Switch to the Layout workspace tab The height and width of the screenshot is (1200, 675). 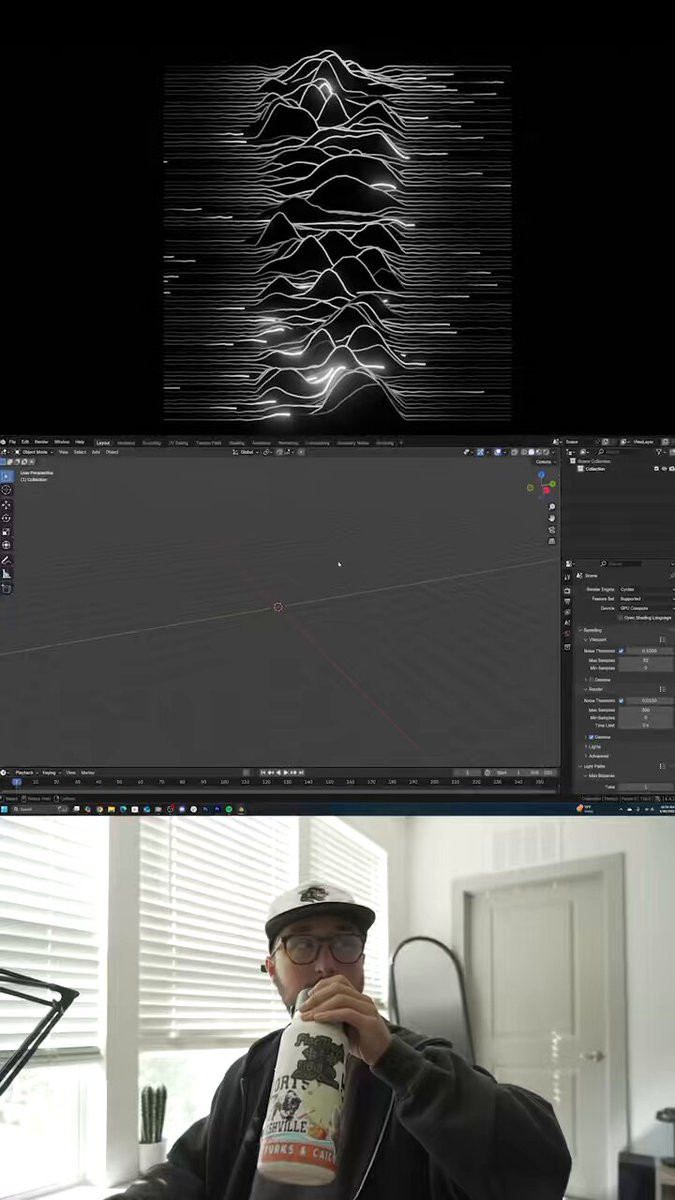point(103,442)
